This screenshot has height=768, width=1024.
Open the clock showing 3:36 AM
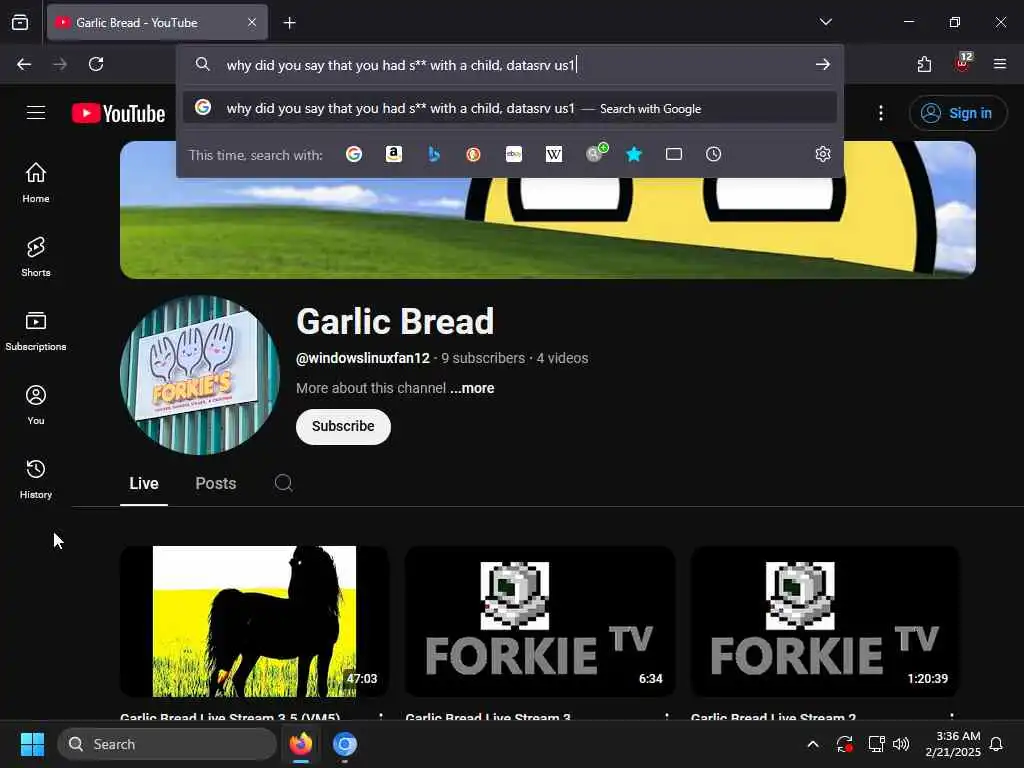[x=953, y=744]
